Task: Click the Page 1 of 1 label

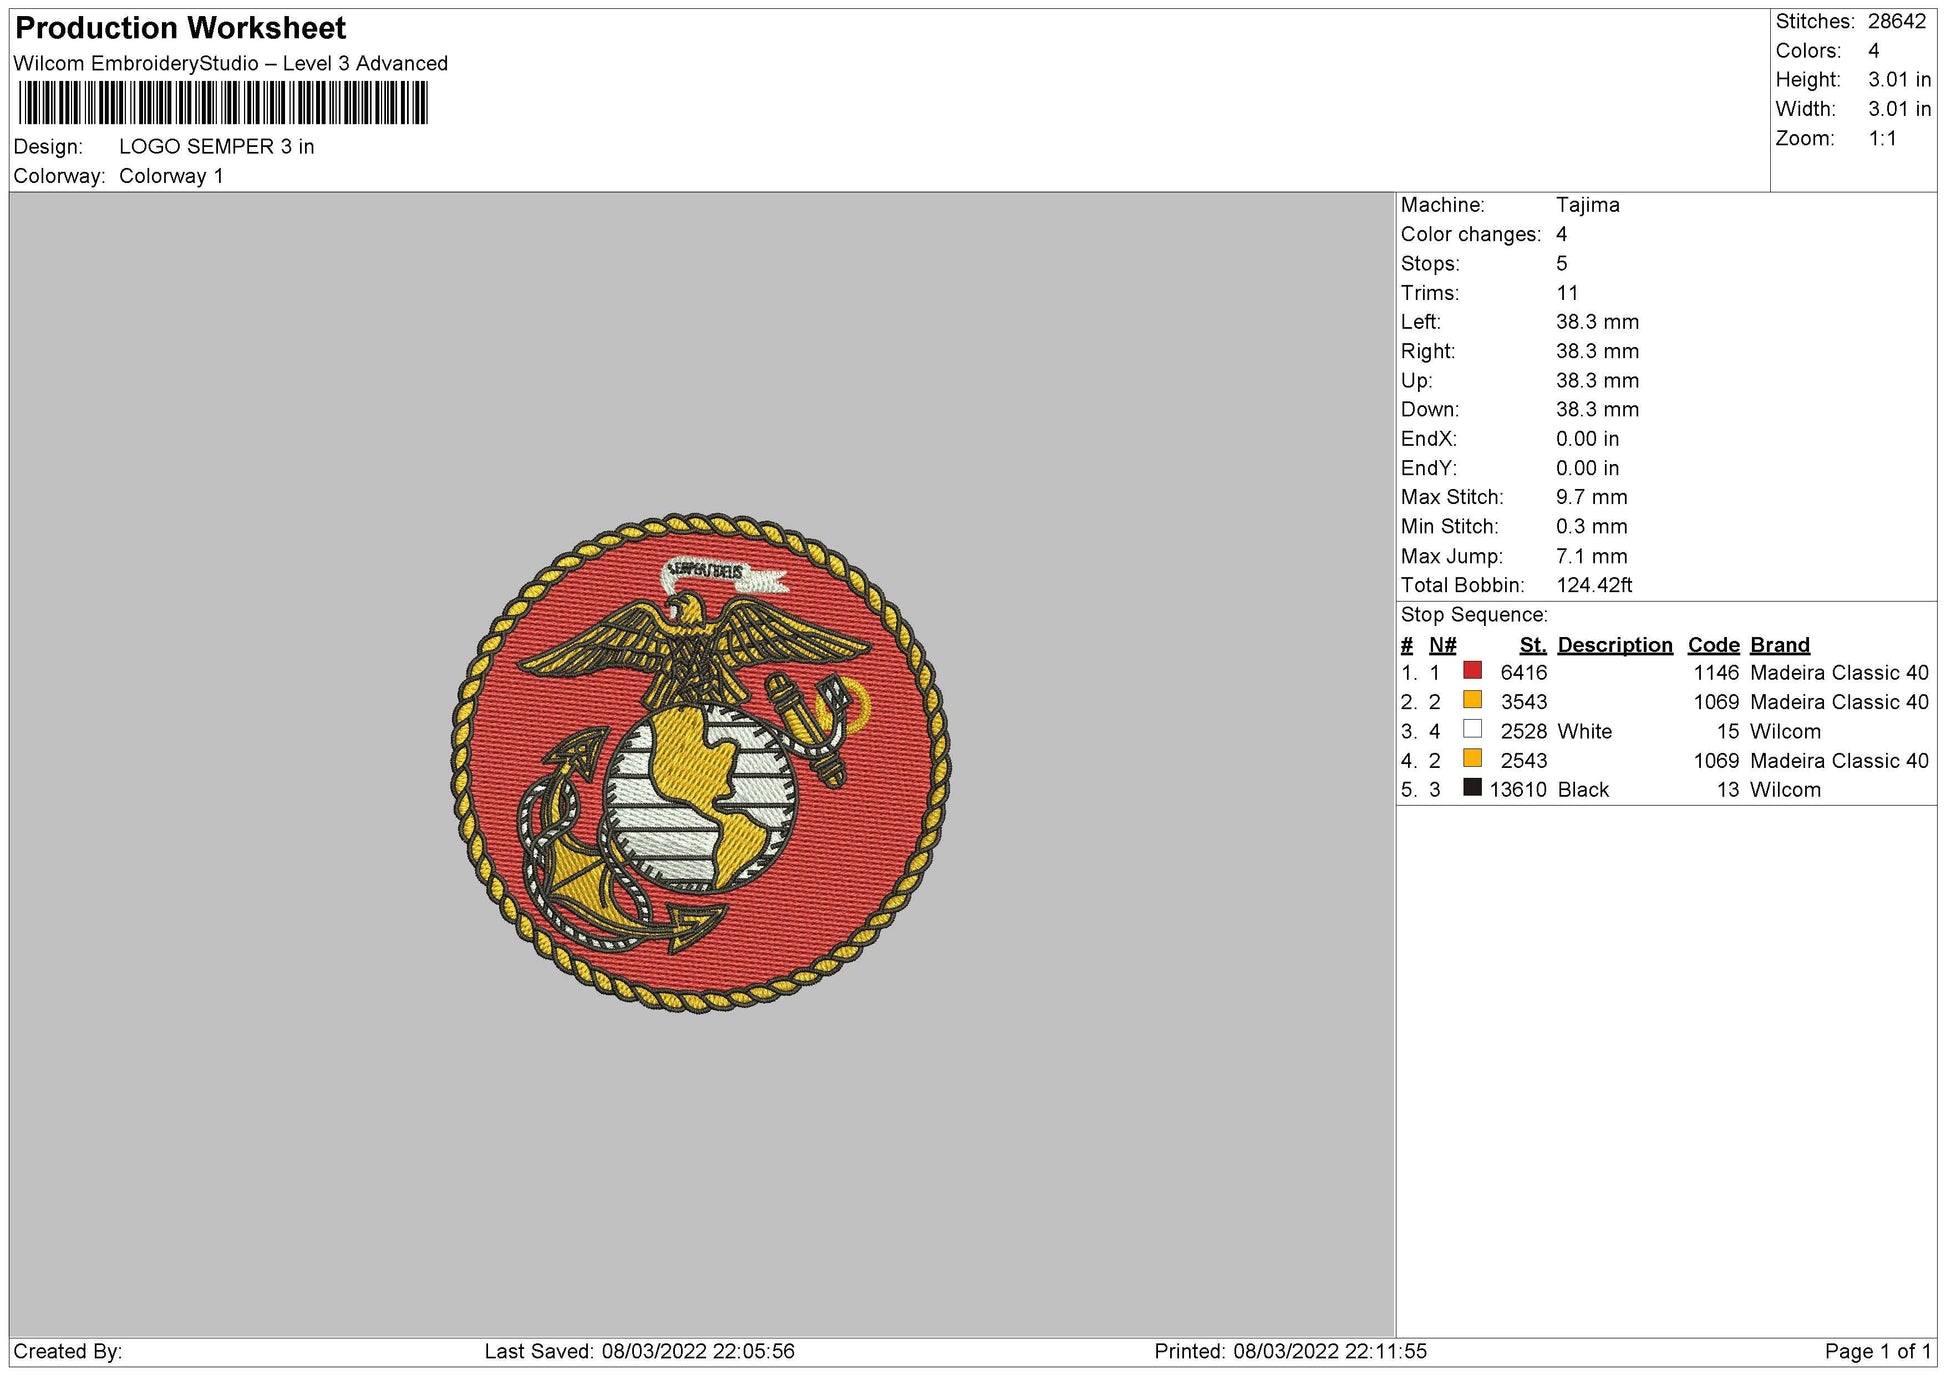Action: [1877, 1352]
